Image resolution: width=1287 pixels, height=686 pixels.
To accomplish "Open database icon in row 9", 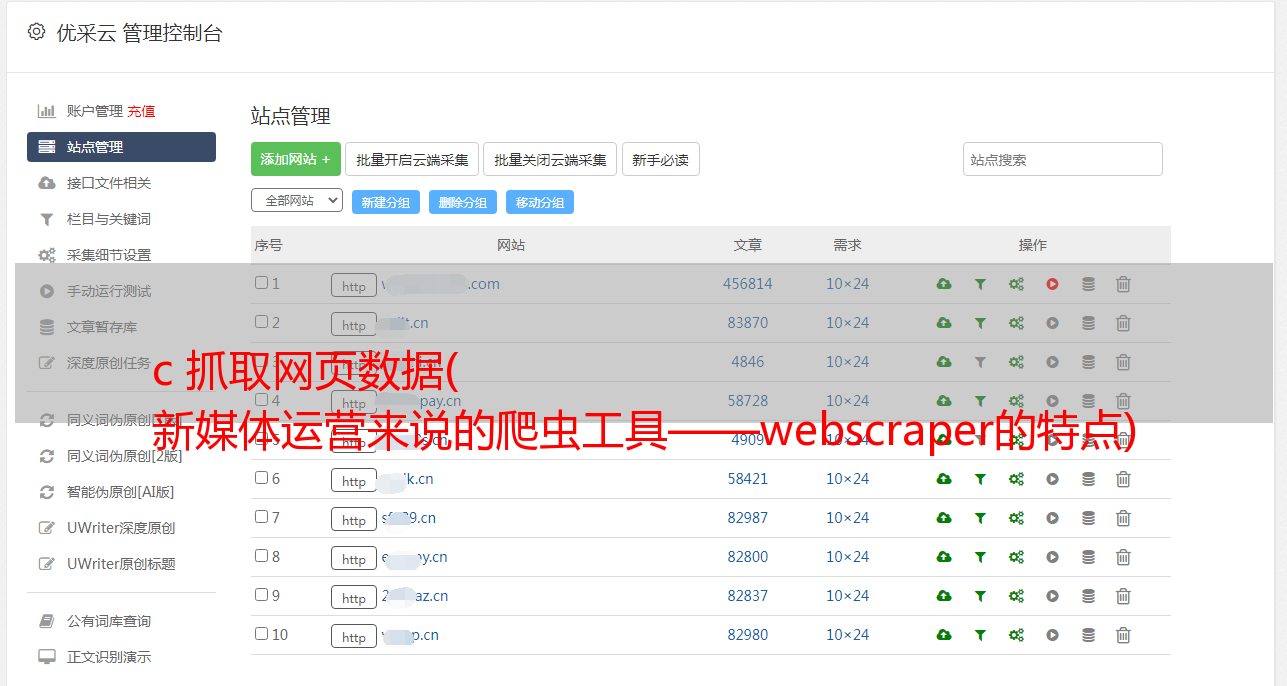I will pyautogui.click(x=1088, y=596).
